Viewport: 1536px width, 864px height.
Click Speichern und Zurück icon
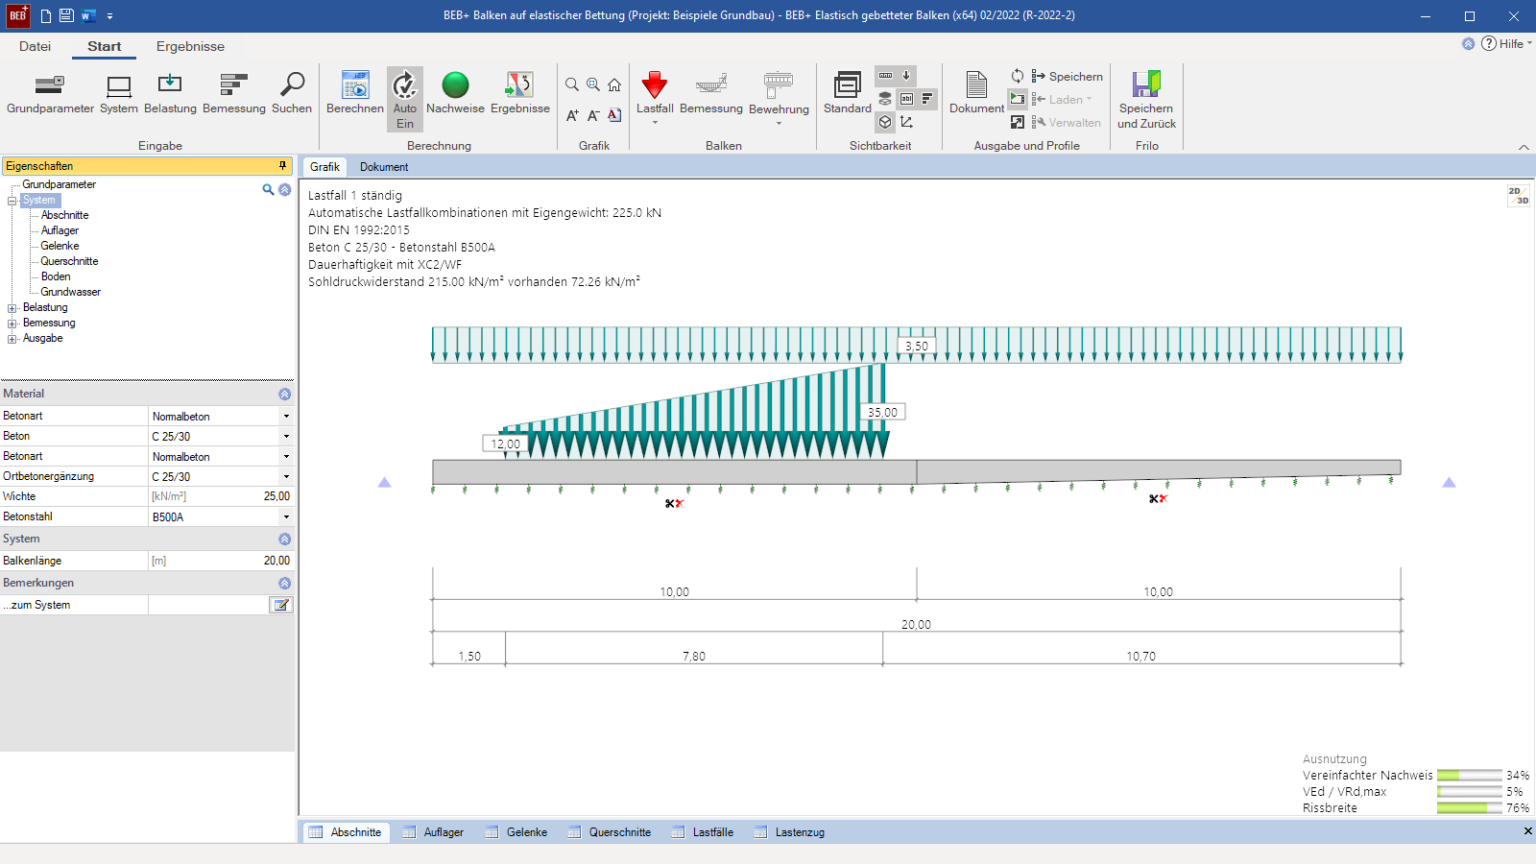[x=1146, y=86]
